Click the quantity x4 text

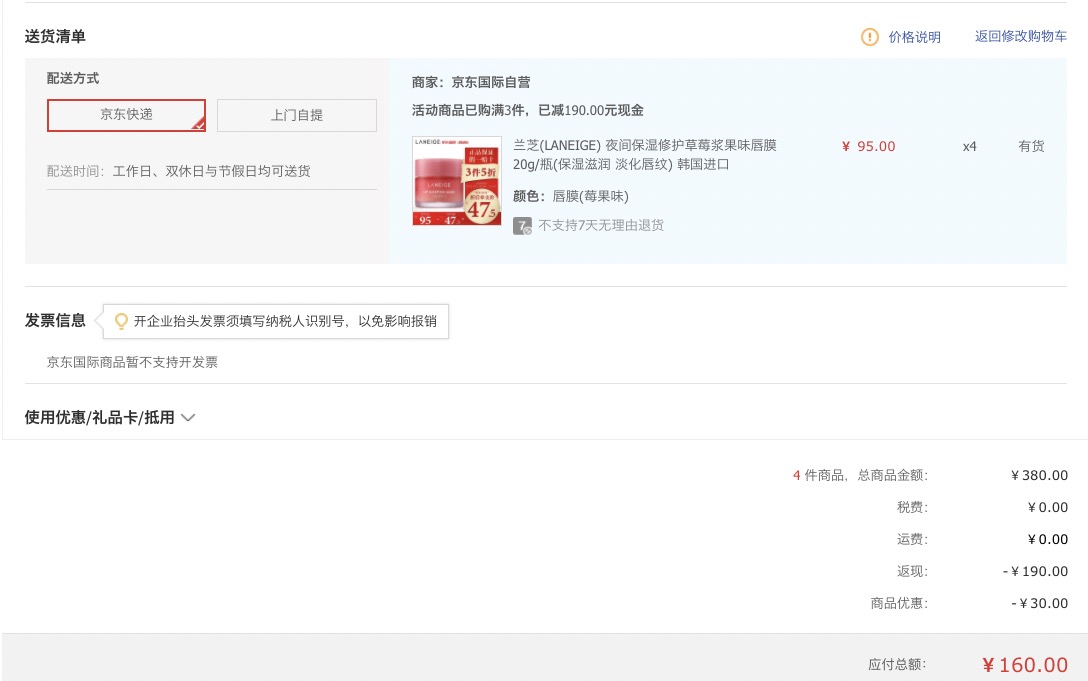point(969,146)
